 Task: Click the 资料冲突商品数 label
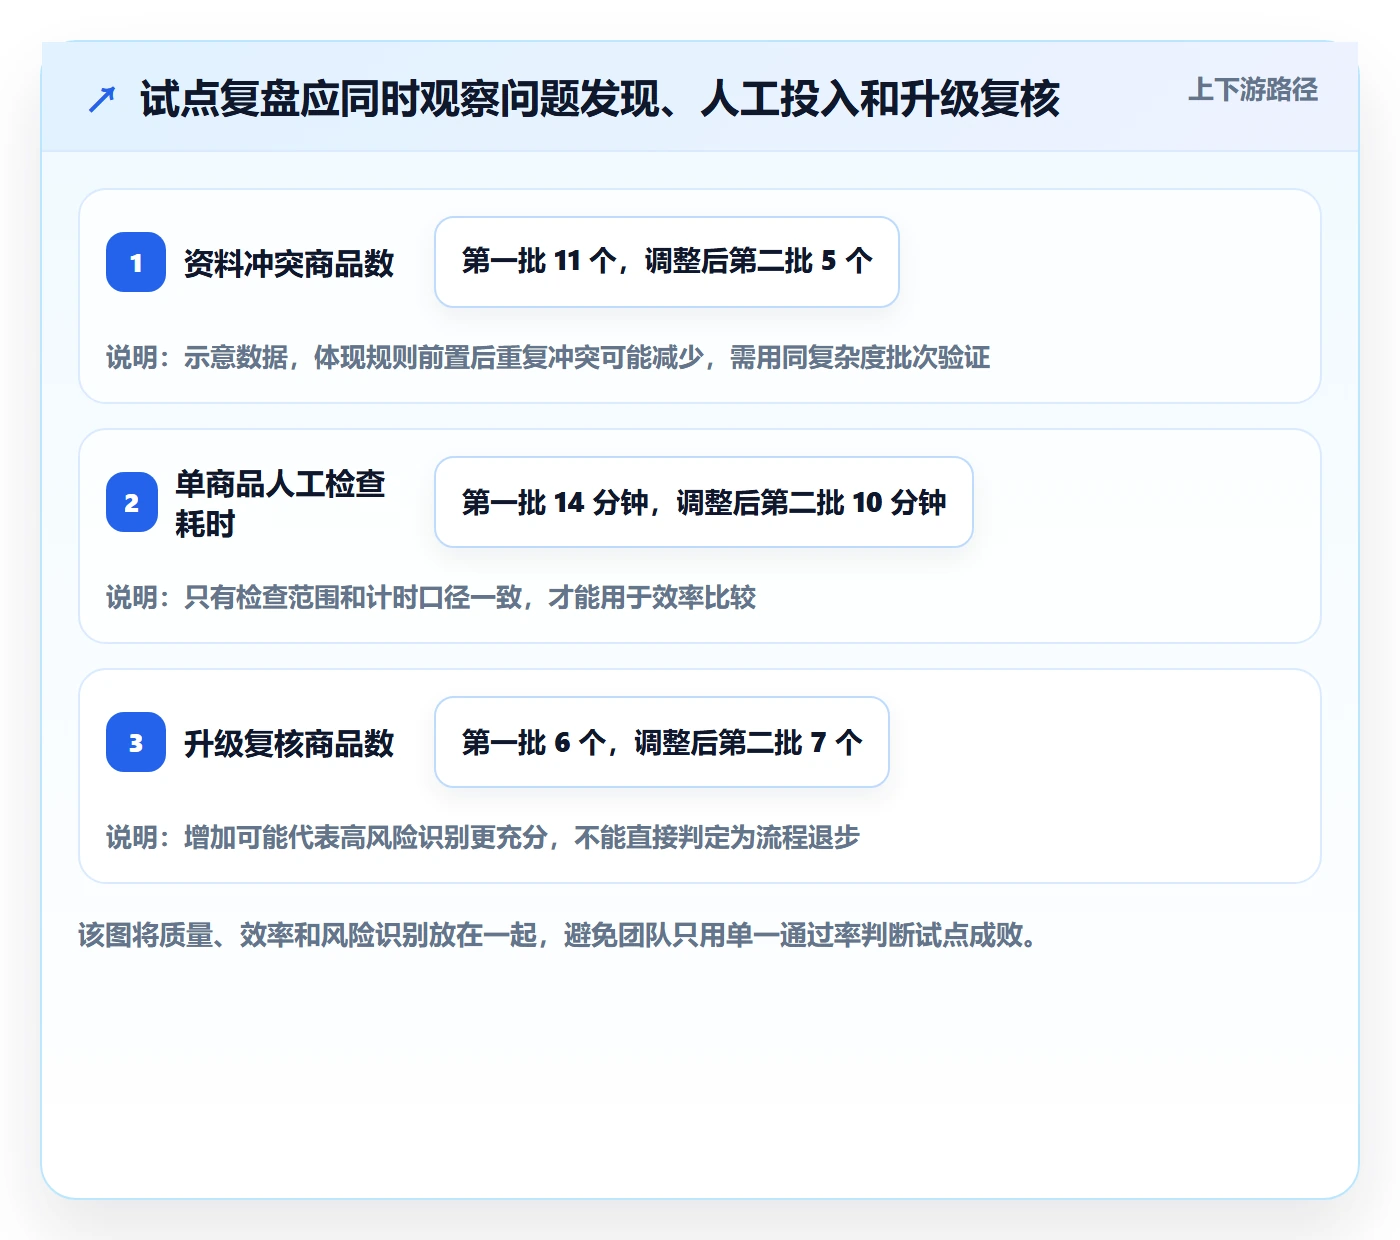(289, 263)
